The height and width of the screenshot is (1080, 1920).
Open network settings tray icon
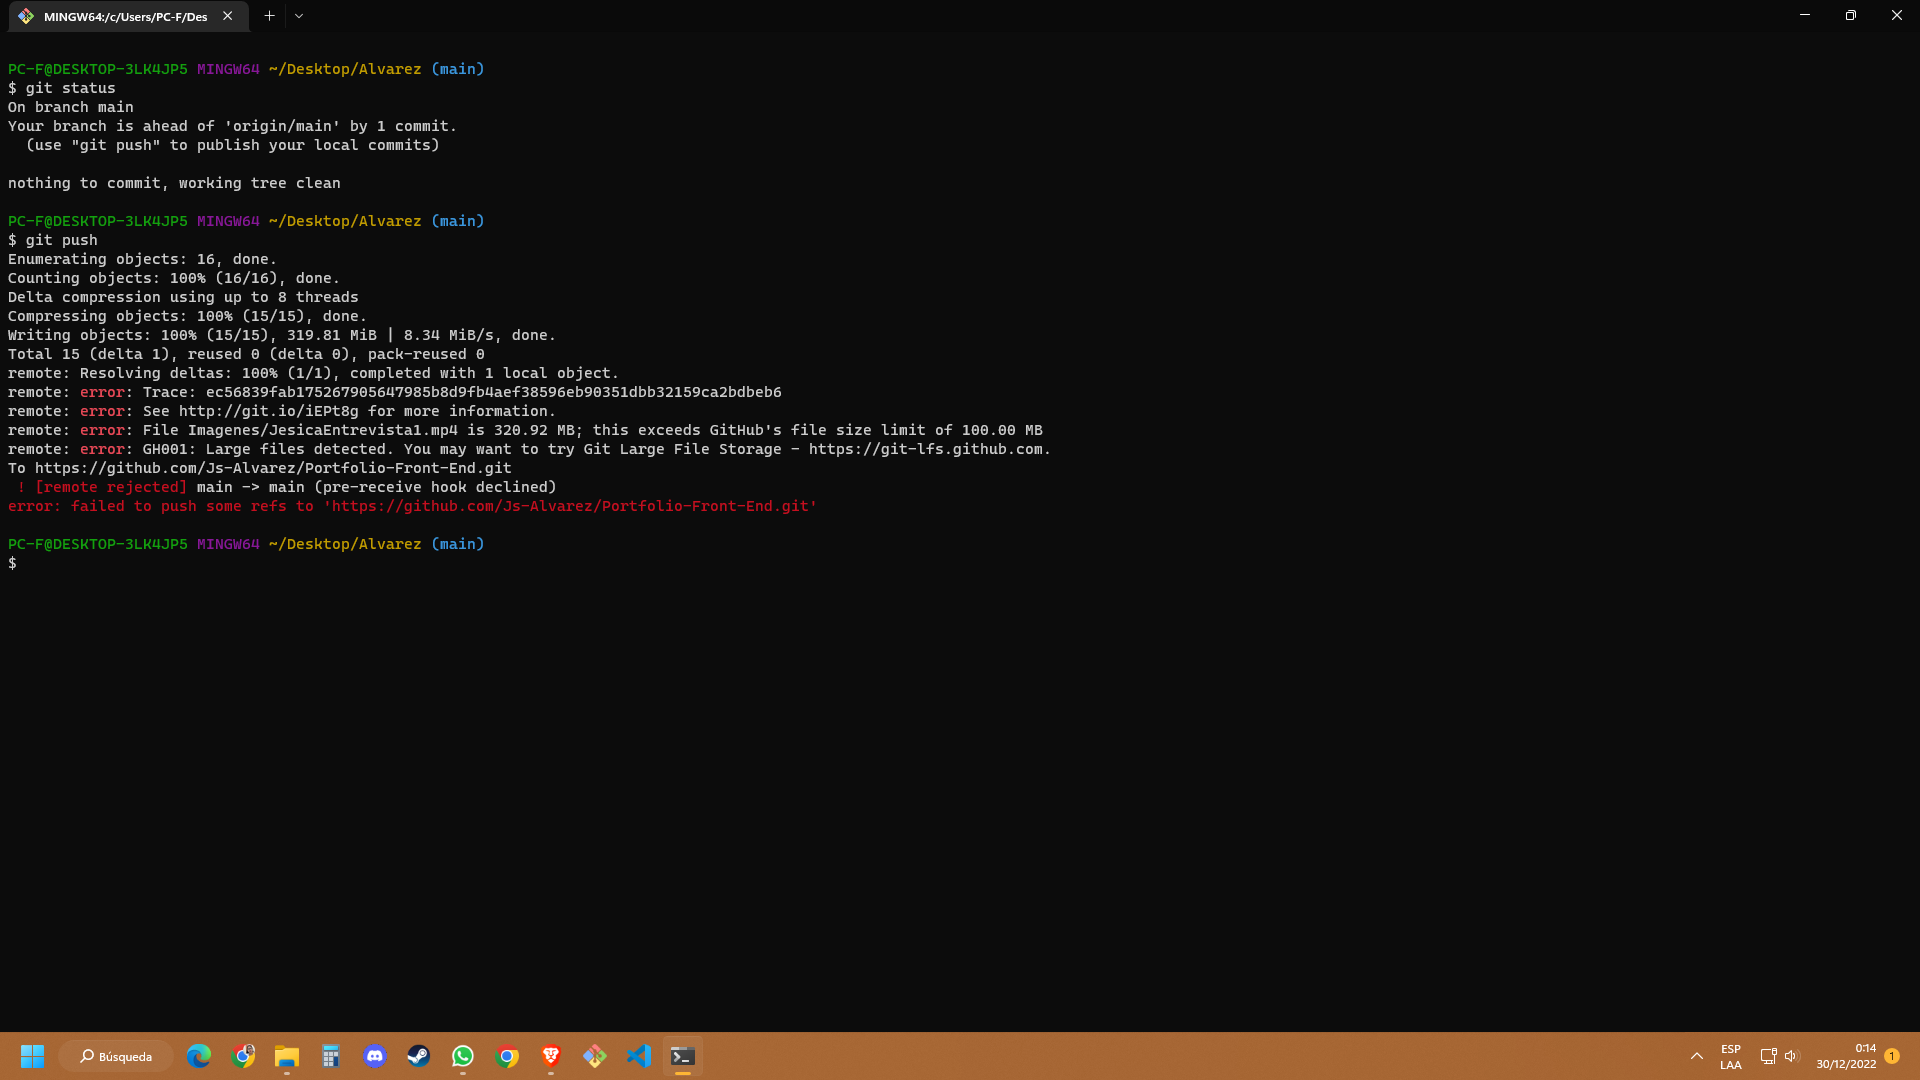pos(1768,1056)
